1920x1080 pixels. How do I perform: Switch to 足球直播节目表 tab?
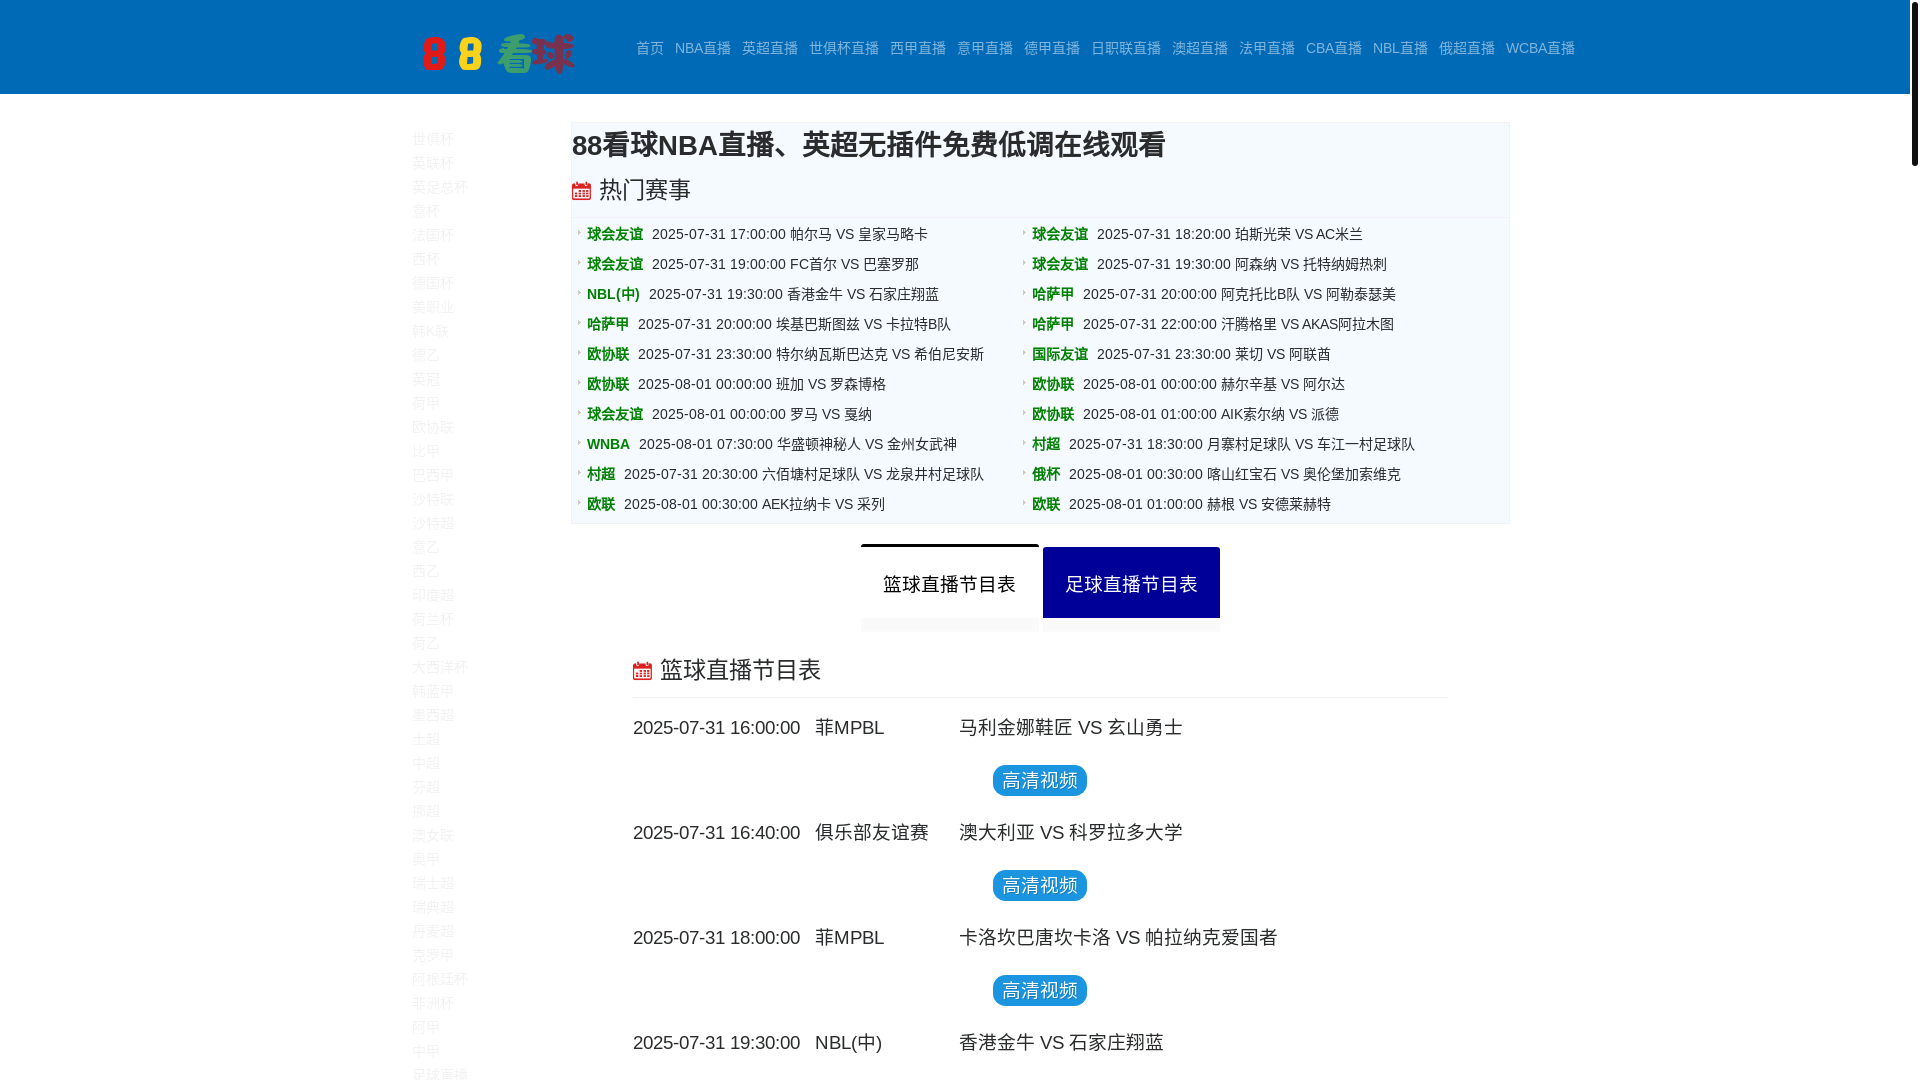pos(1131,584)
